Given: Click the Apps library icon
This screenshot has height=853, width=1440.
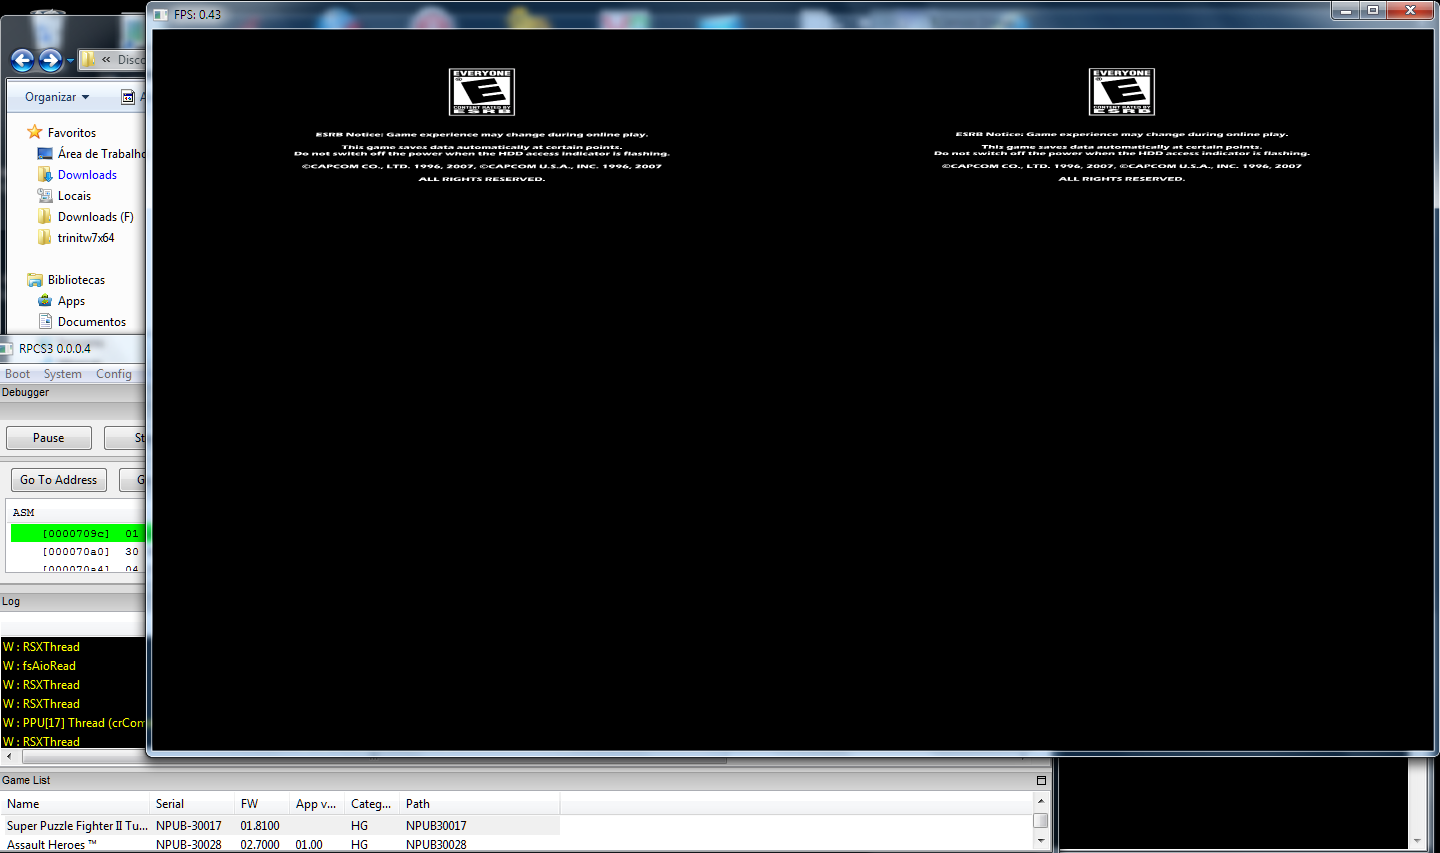Looking at the screenshot, I should coord(45,301).
